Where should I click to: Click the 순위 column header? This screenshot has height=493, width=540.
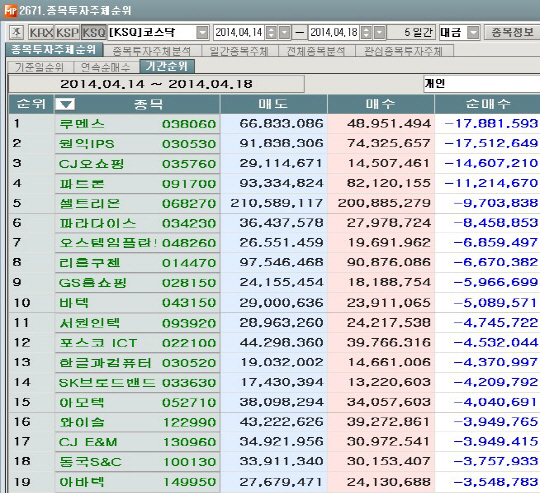point(31,104)
